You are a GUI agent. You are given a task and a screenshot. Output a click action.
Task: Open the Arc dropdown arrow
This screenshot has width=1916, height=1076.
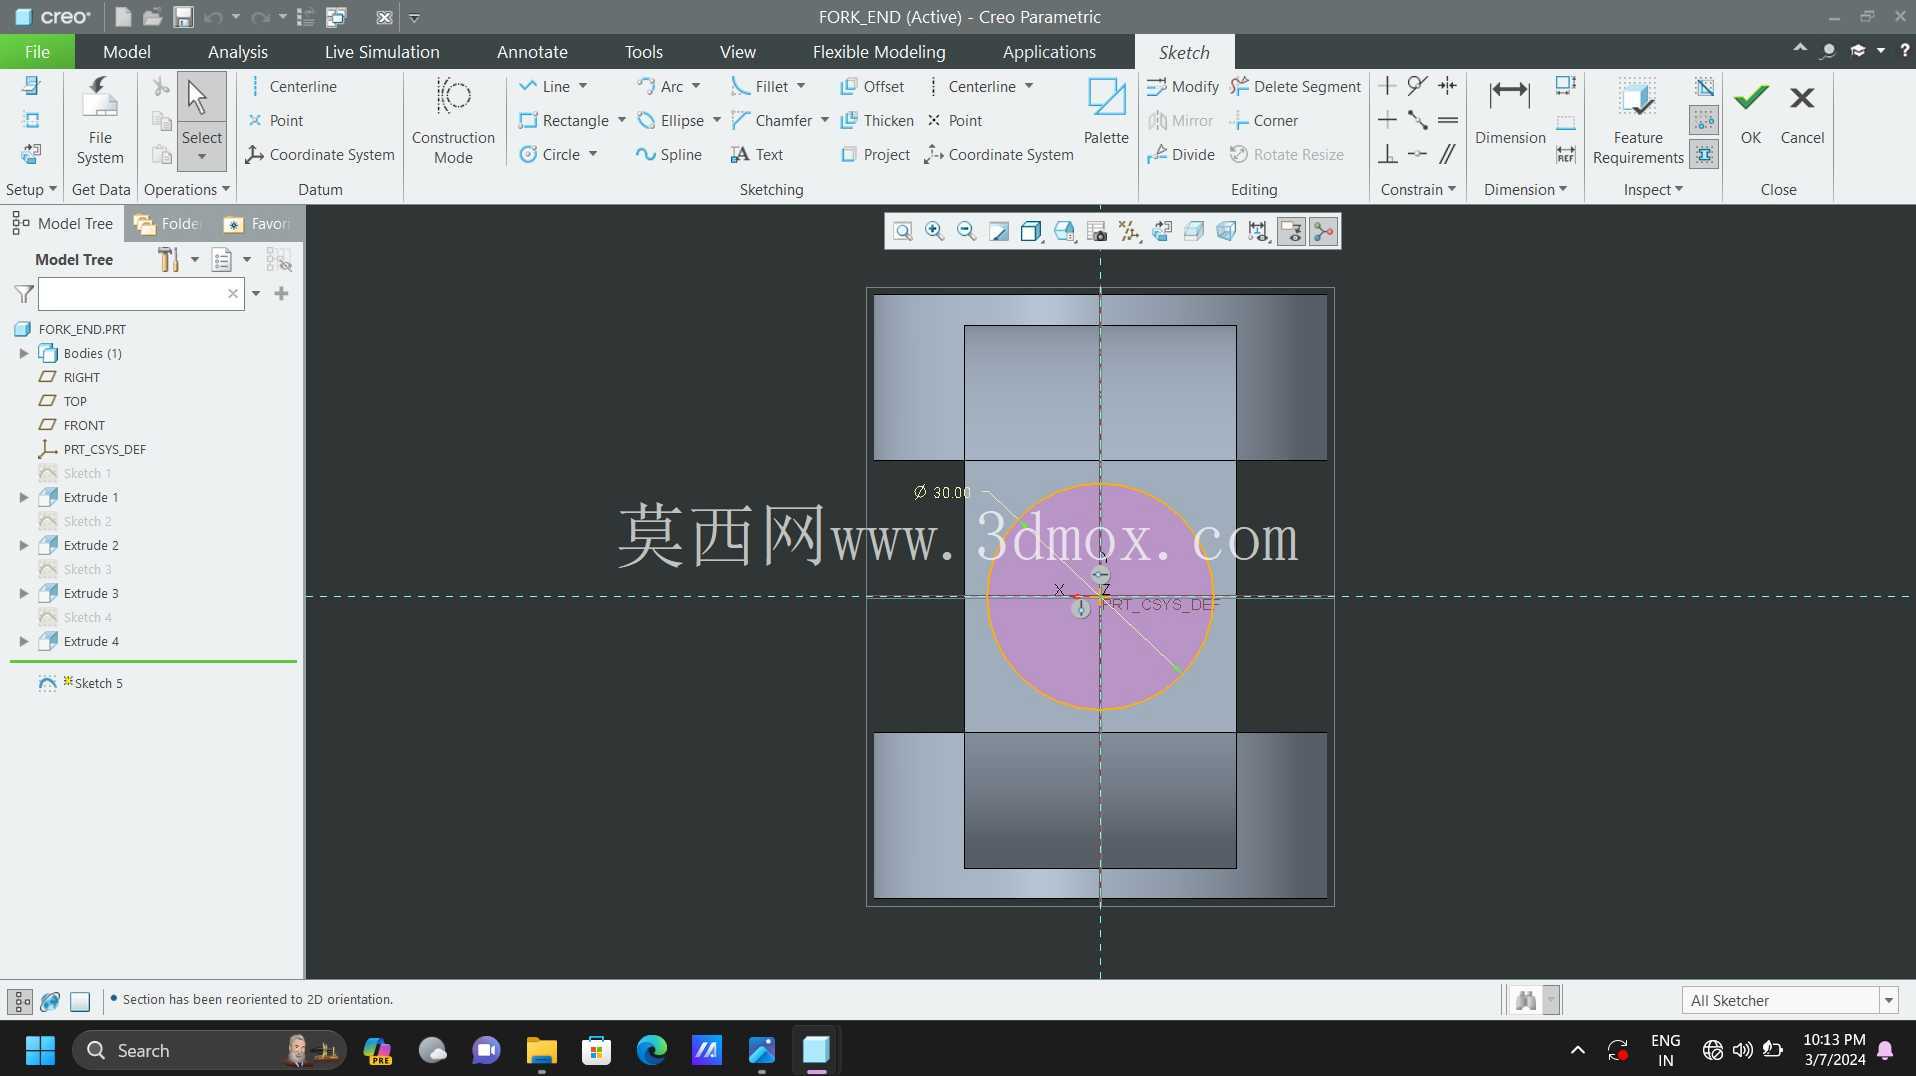(x=696, y=87)
